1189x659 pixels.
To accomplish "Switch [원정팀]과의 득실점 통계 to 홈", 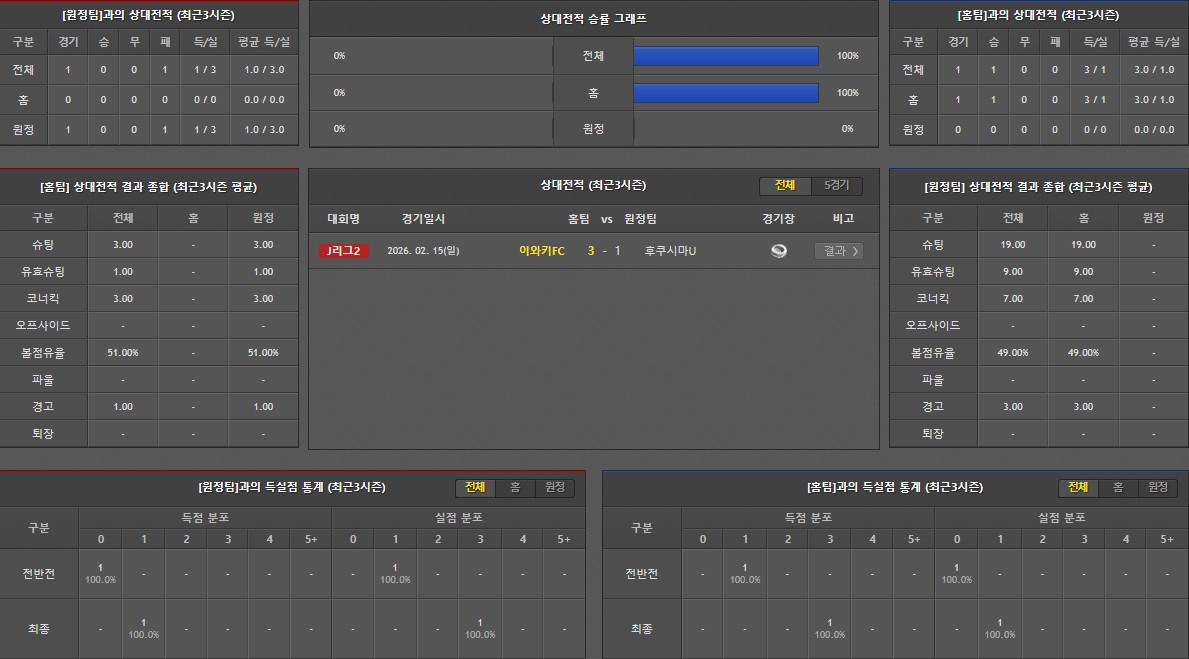I will (515, 487).
